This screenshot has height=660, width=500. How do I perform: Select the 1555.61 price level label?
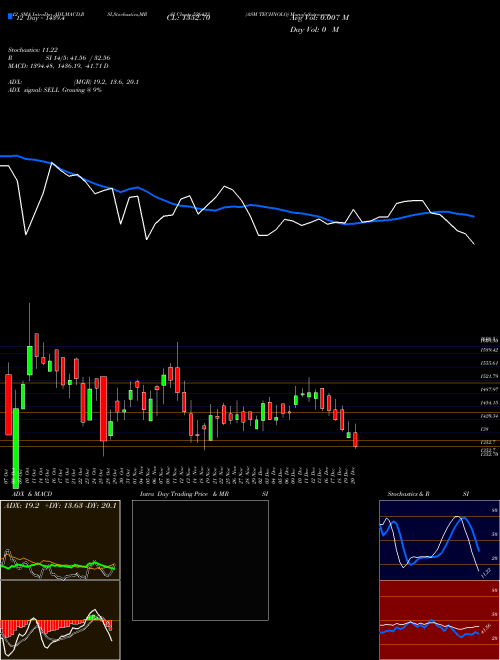point(489,362)
